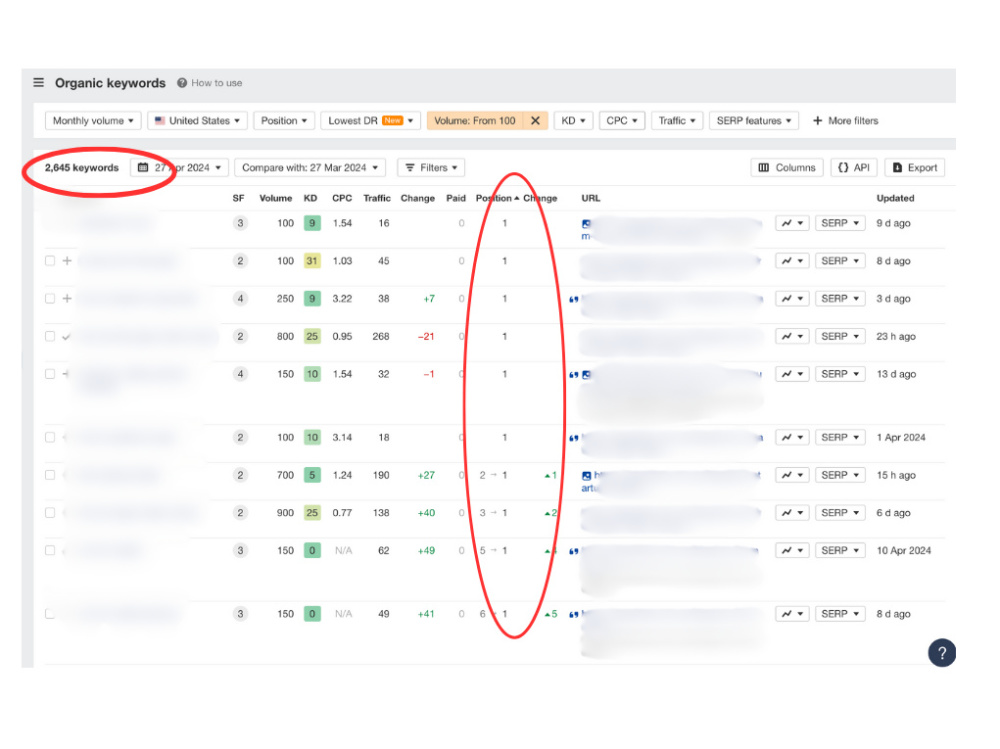Click the KD badge 9 in the volume 250 row
This screenshot has height=749, width=1000.
click(312, 299)
